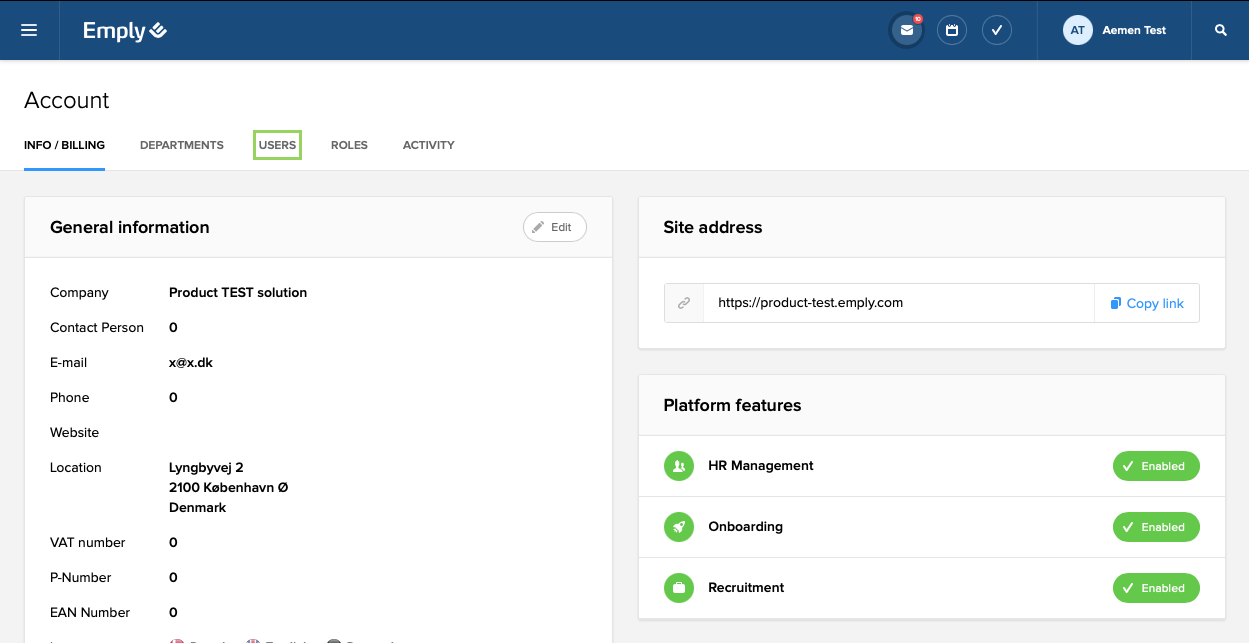Image resolution: width=1249 pixels, height=643 pixels.
Task: Click the site address URL field
Action: coord(898,303)
